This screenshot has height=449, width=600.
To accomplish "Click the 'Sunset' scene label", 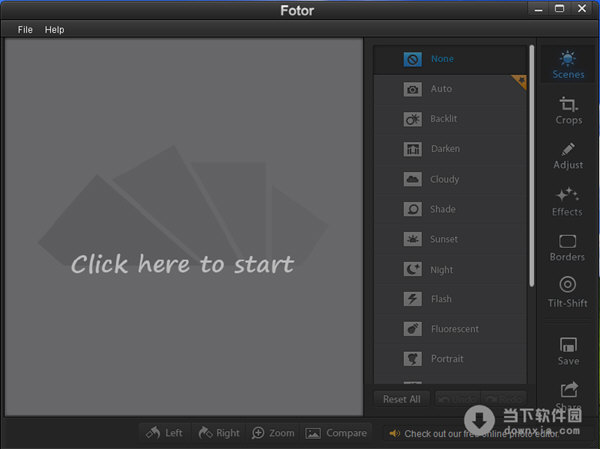I will click(444, 239).
